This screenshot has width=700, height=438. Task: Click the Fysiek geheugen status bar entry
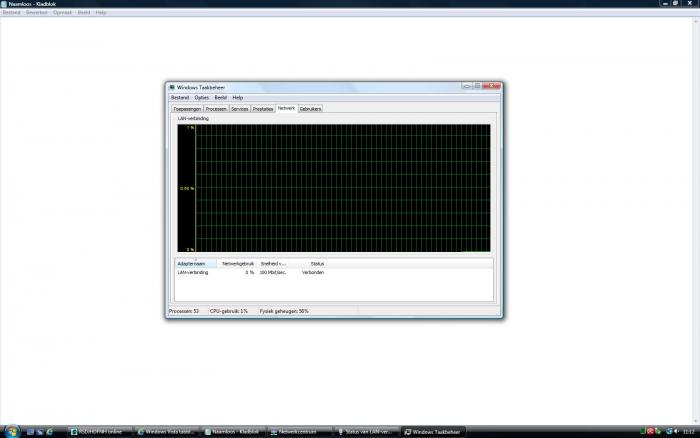[x=284, y=311]
